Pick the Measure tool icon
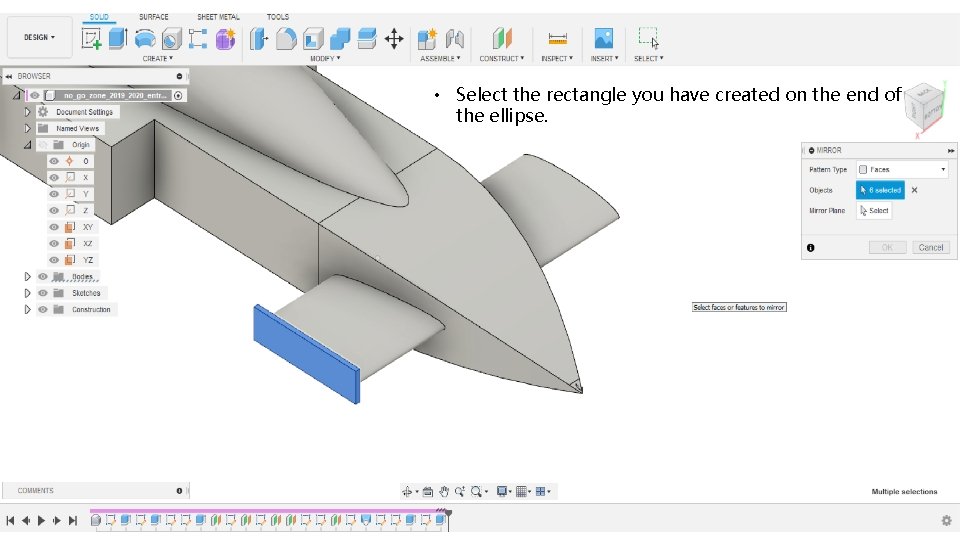The height and width of the screenshot is (540, 960). pos(557,39)
